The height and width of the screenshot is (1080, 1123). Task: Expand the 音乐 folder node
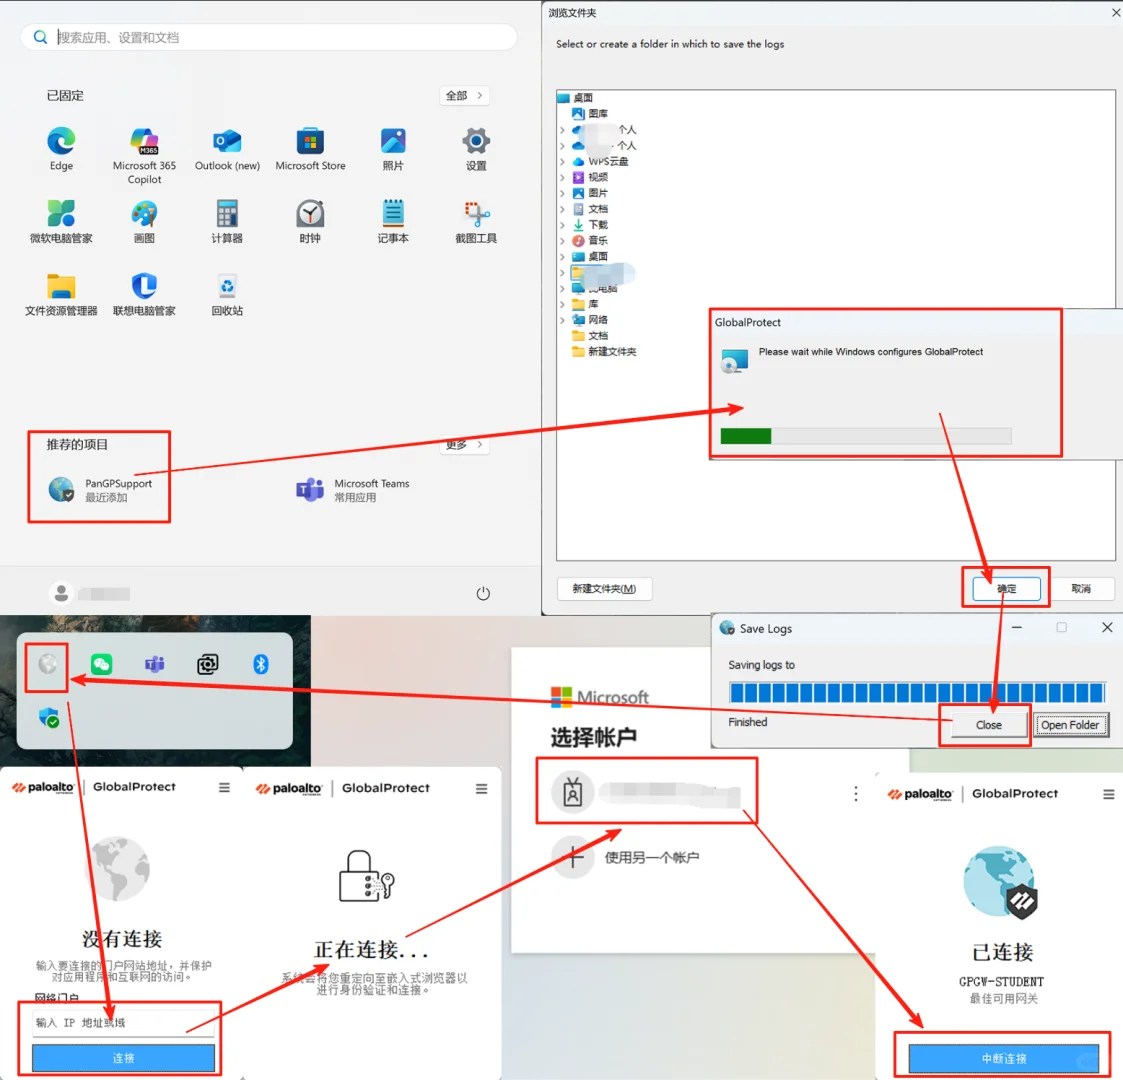tap(562, 241)
